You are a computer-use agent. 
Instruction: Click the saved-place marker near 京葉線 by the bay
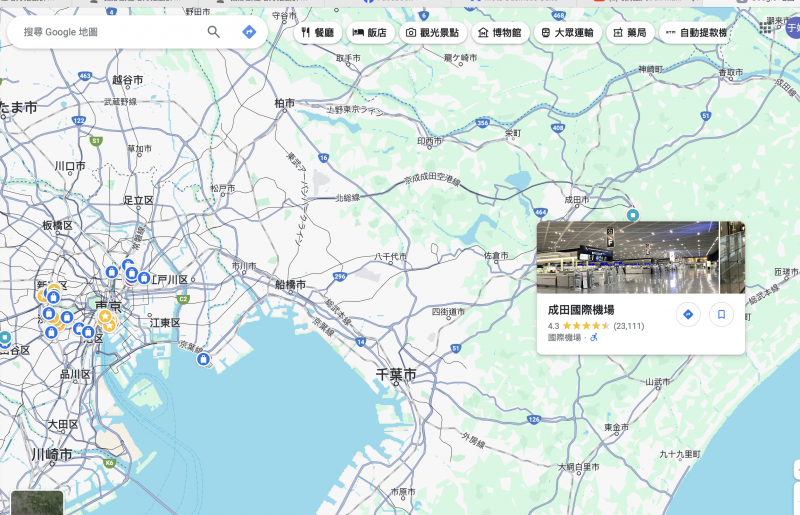[x=204, y=359]
